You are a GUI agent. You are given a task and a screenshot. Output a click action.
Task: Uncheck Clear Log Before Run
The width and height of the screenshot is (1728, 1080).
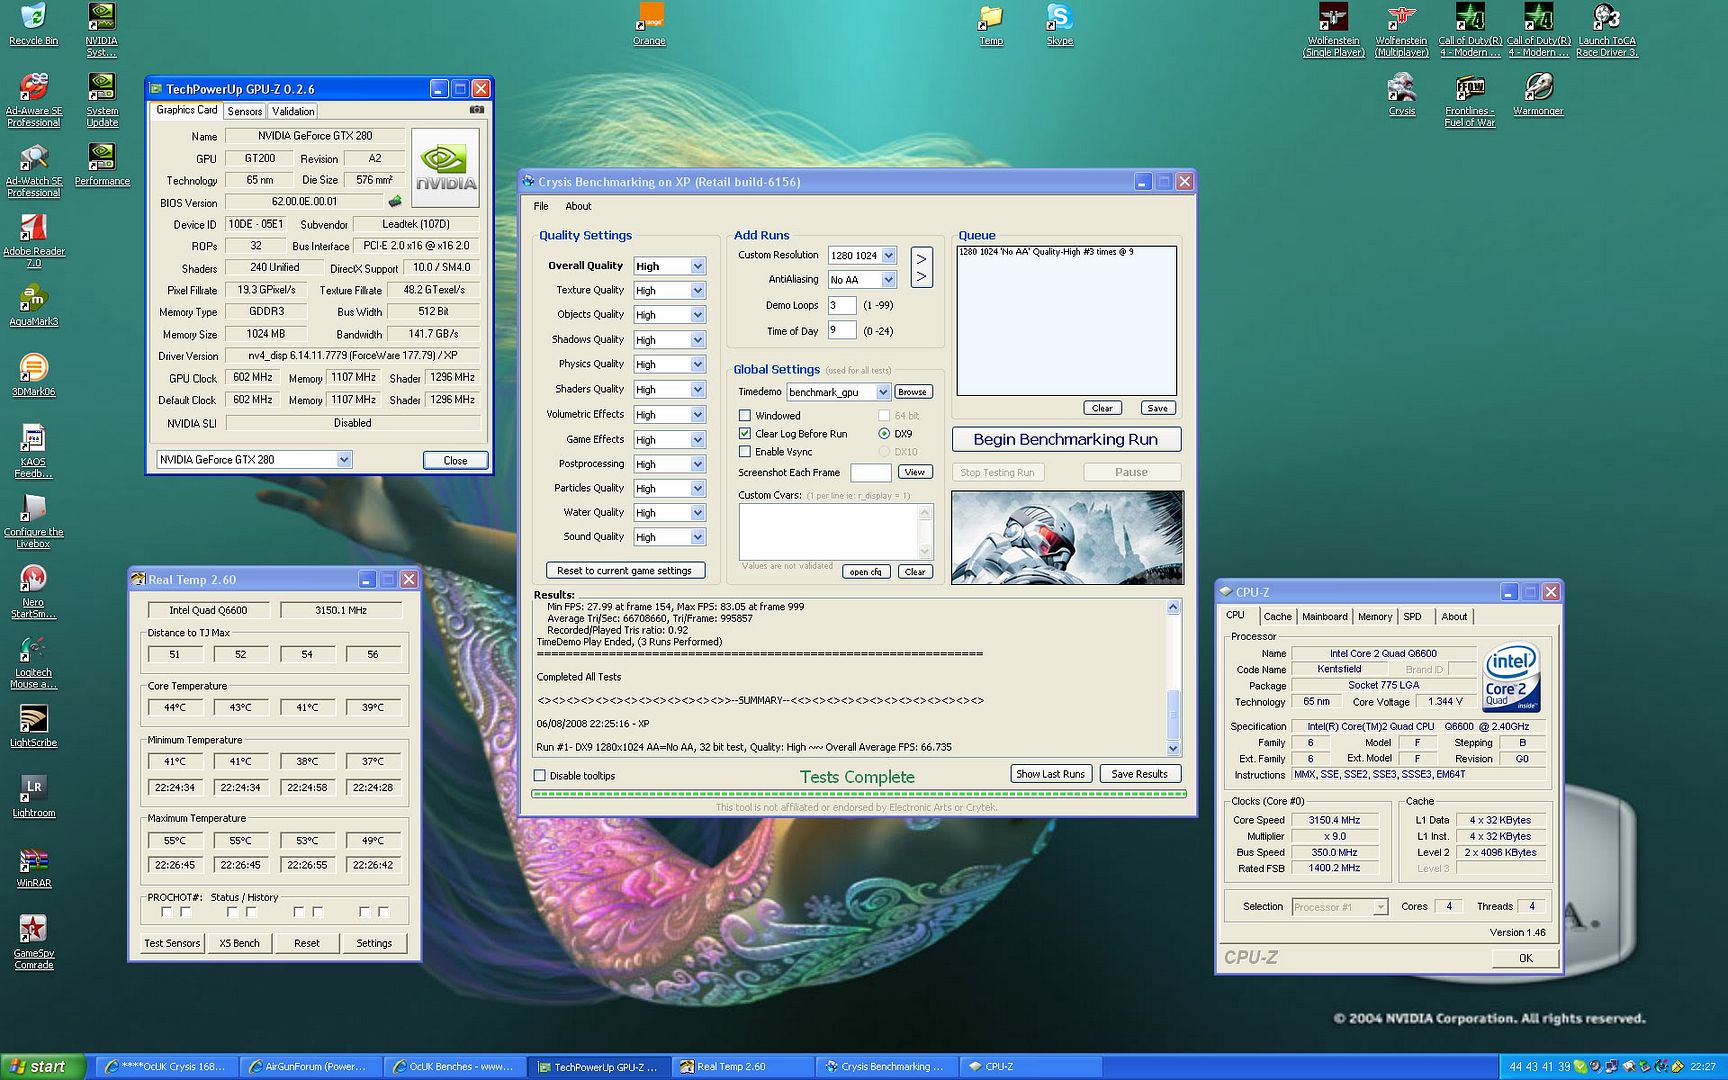point(745,433)
